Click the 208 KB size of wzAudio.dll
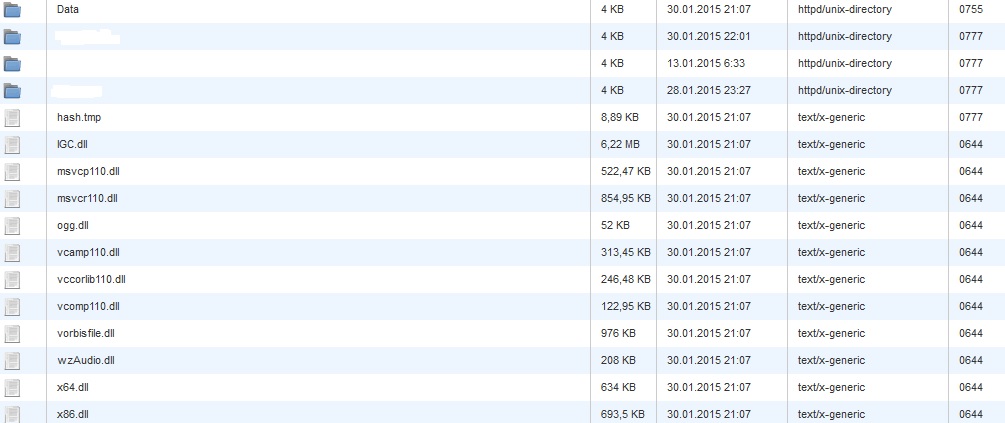 pos(618,360)
